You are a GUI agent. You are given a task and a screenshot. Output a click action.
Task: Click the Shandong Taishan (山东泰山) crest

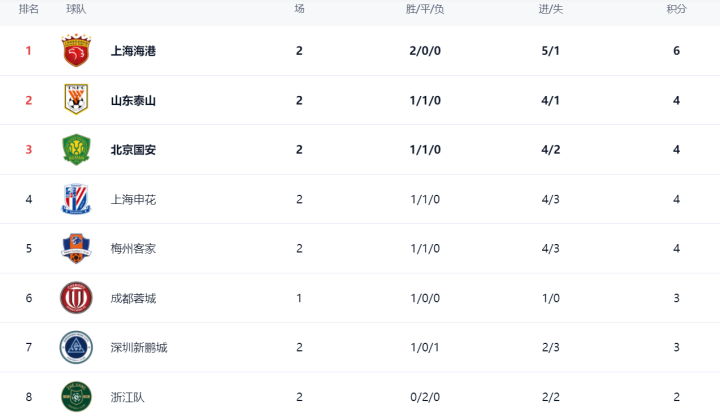[x=76, y=100]
